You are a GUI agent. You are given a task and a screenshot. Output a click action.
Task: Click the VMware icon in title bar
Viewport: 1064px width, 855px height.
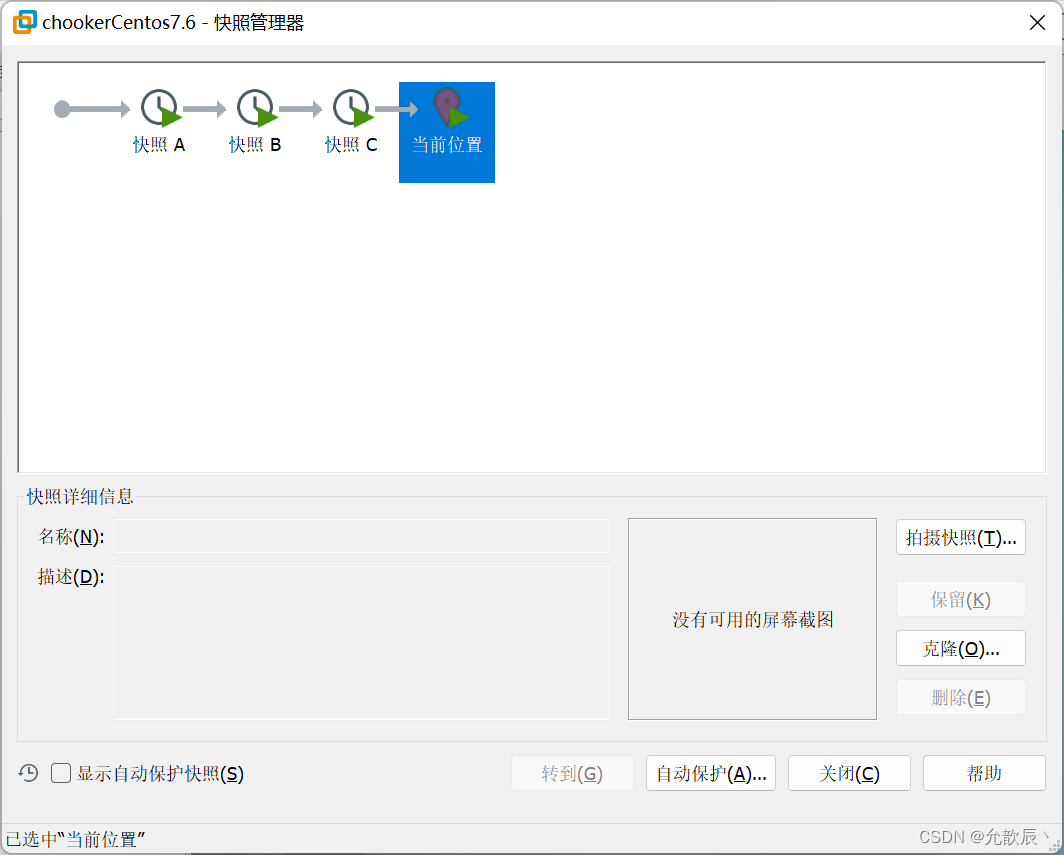[24, 22]
